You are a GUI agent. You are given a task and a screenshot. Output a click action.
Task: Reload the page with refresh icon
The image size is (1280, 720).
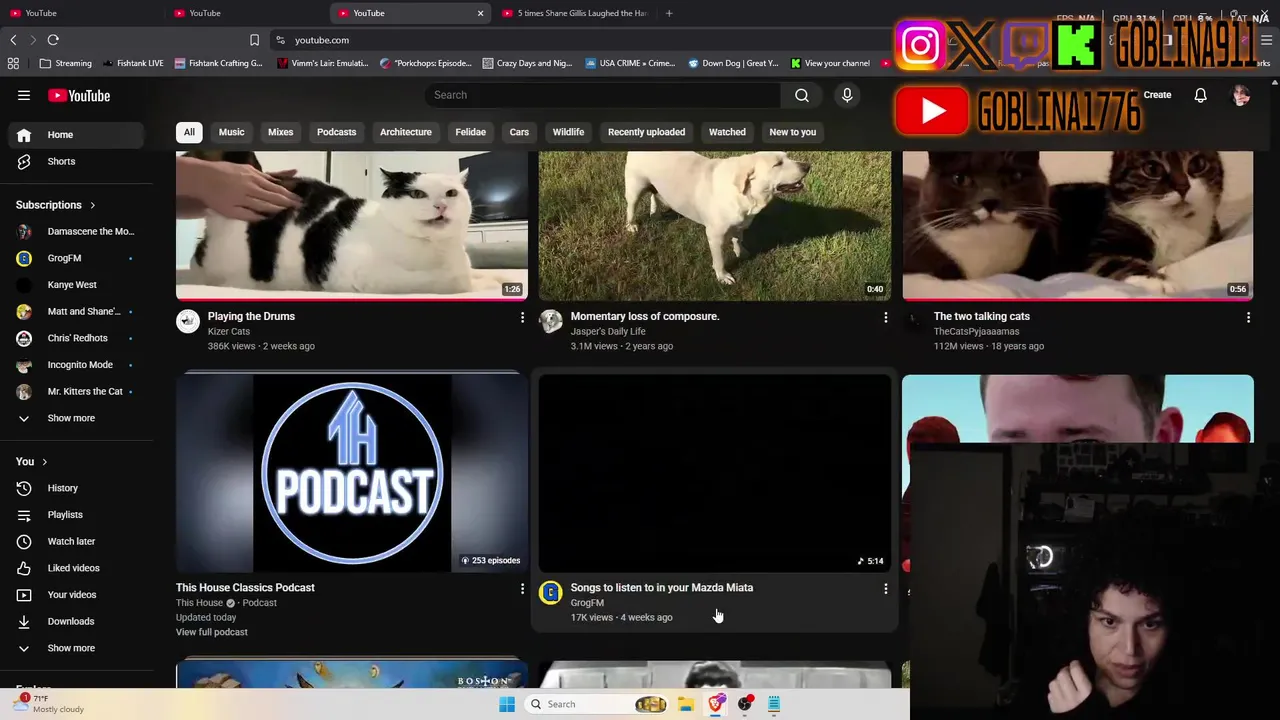[x=53, y=40]
